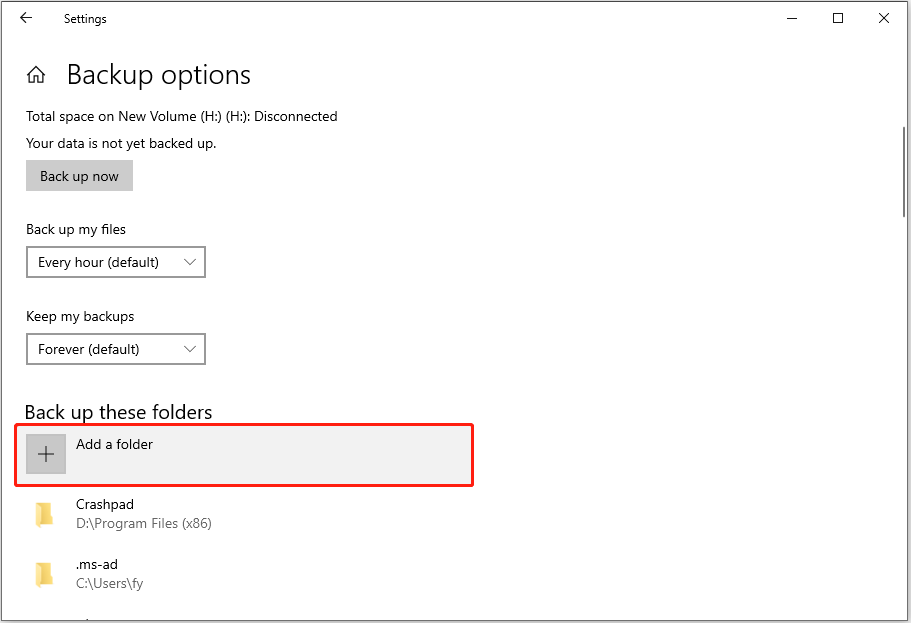
Task: Click the D:\Program Files (x86) path label
Action: 144,523
